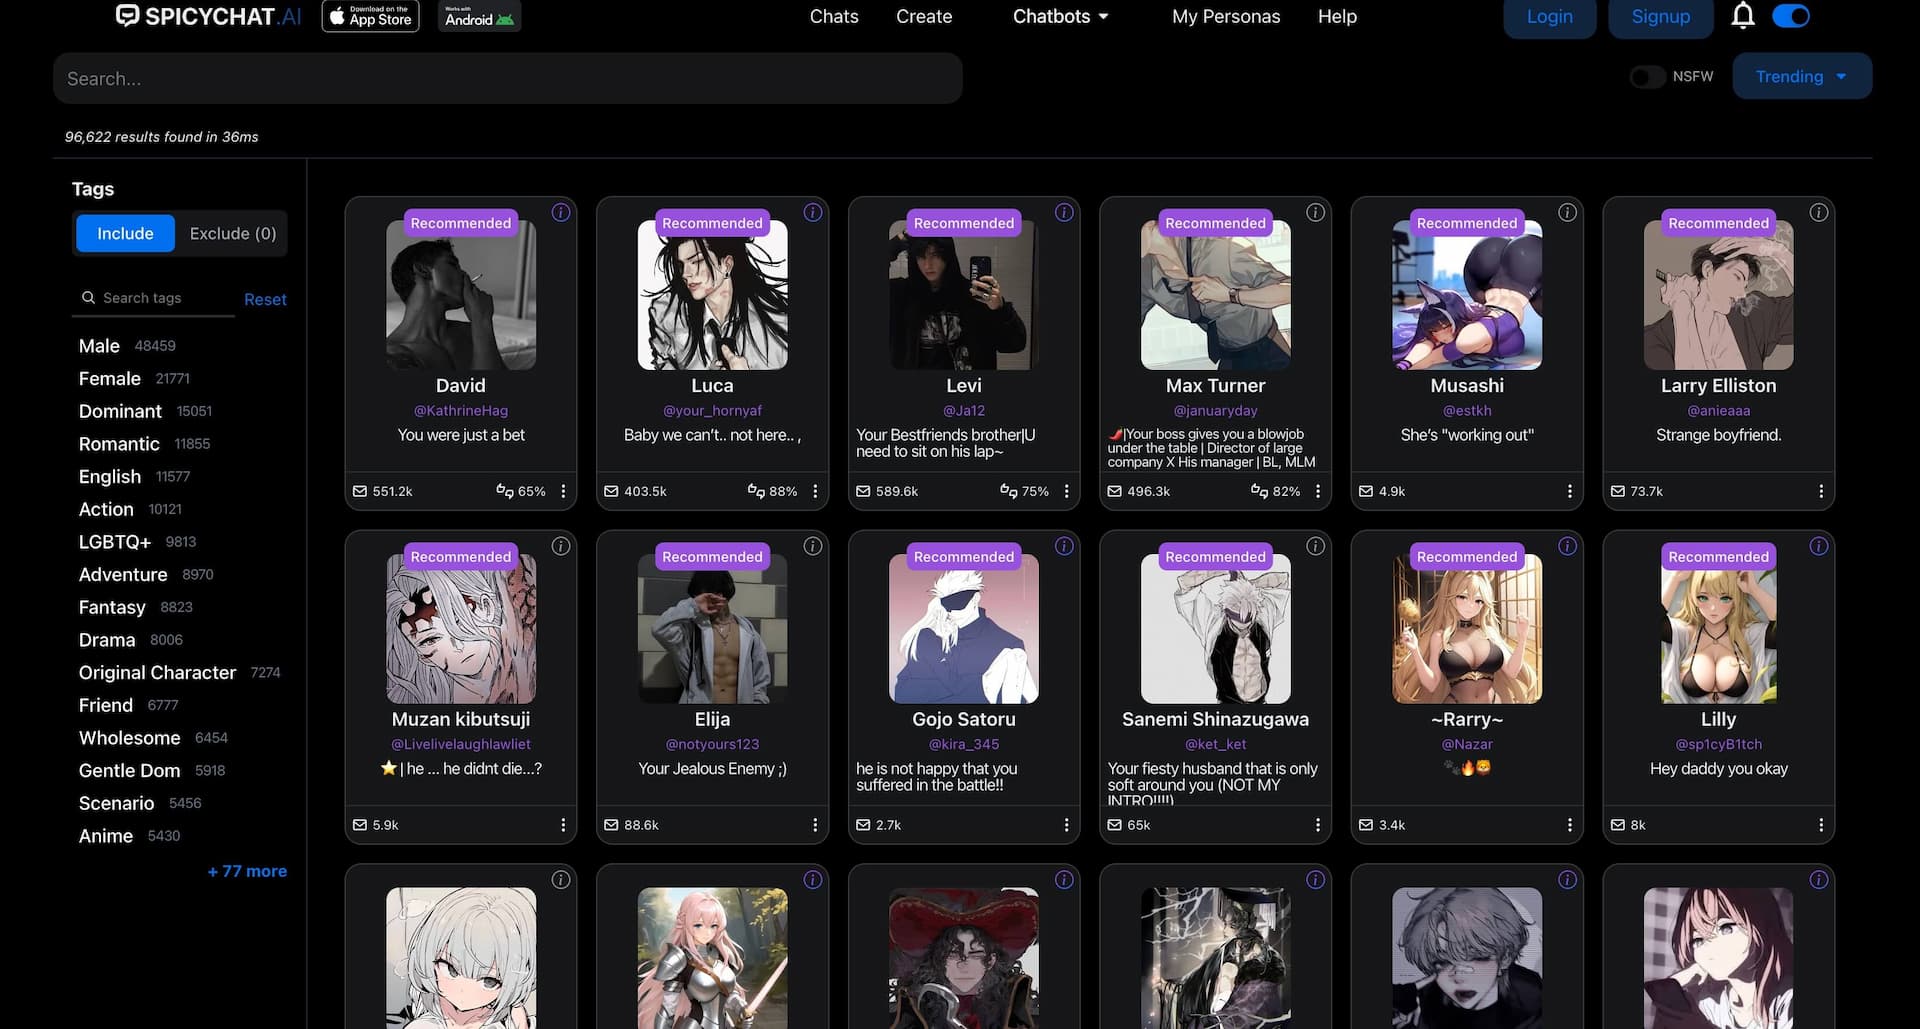Image resolution: width=1920 pixels, height=1029 pixels.
Task: Open info icon on Lilly card
Action: tap(1819, 546)
